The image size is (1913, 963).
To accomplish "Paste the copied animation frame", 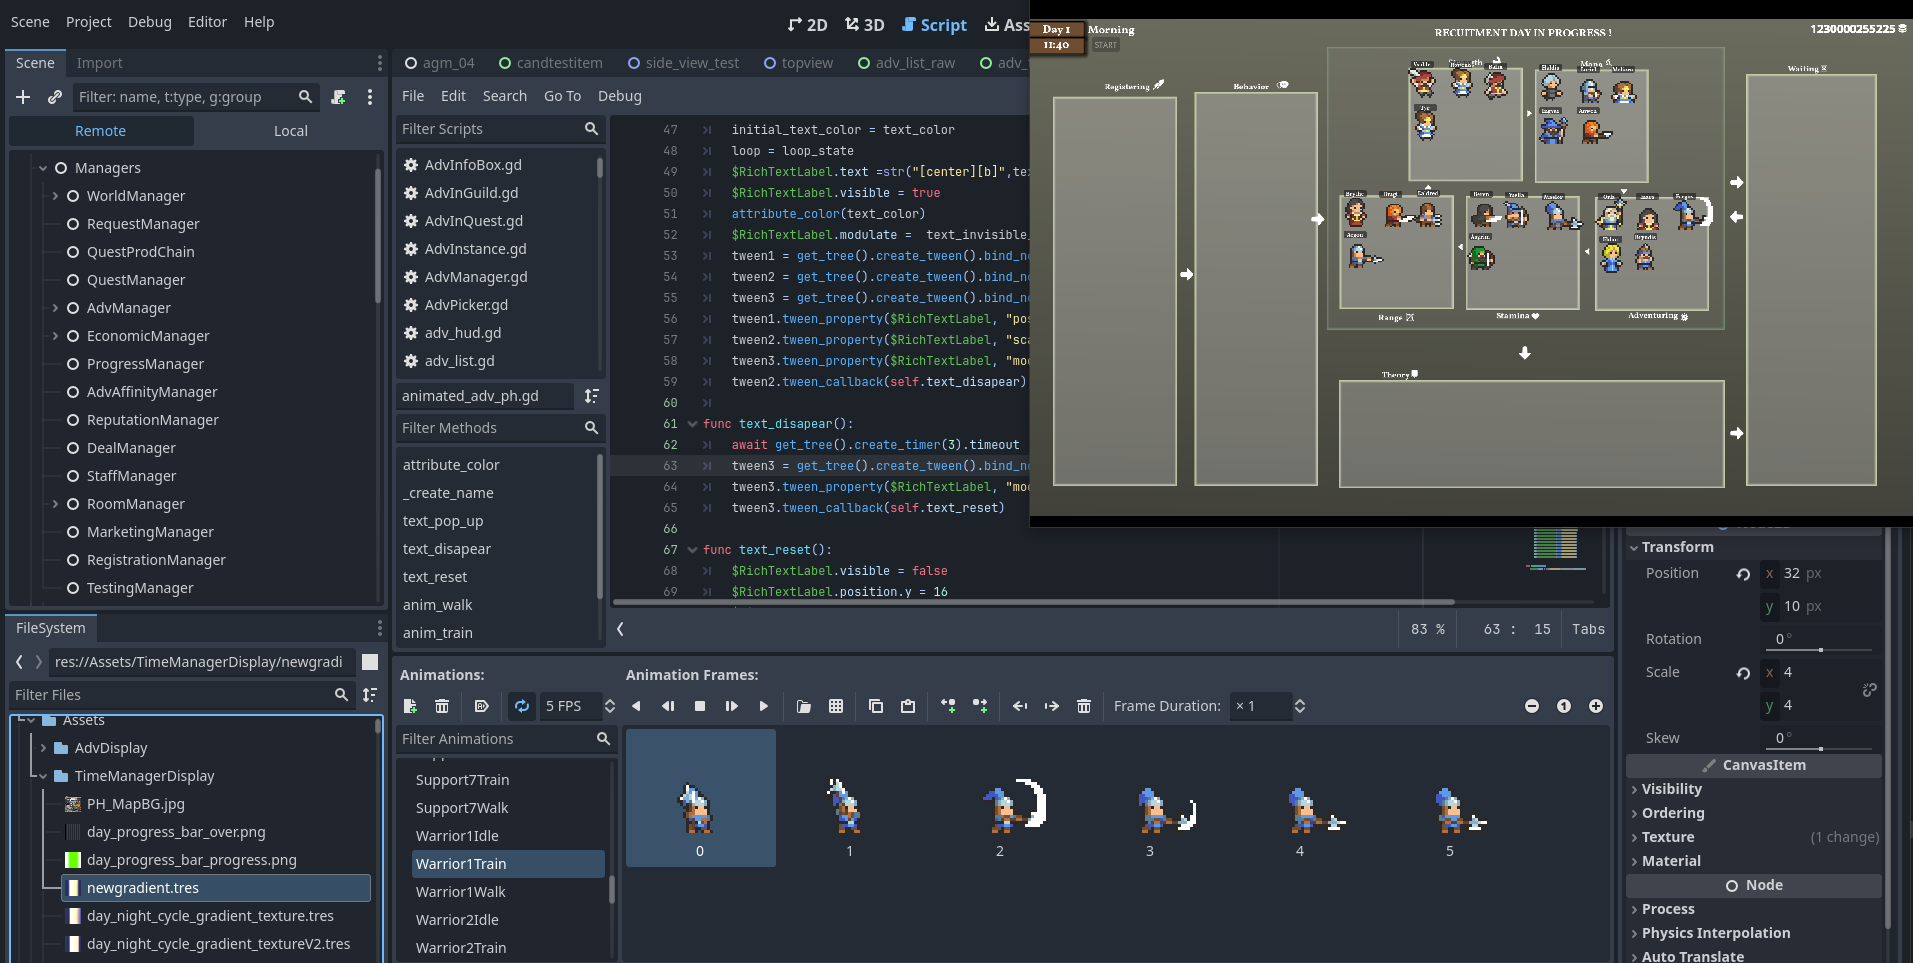I will [x=908, y=706].
